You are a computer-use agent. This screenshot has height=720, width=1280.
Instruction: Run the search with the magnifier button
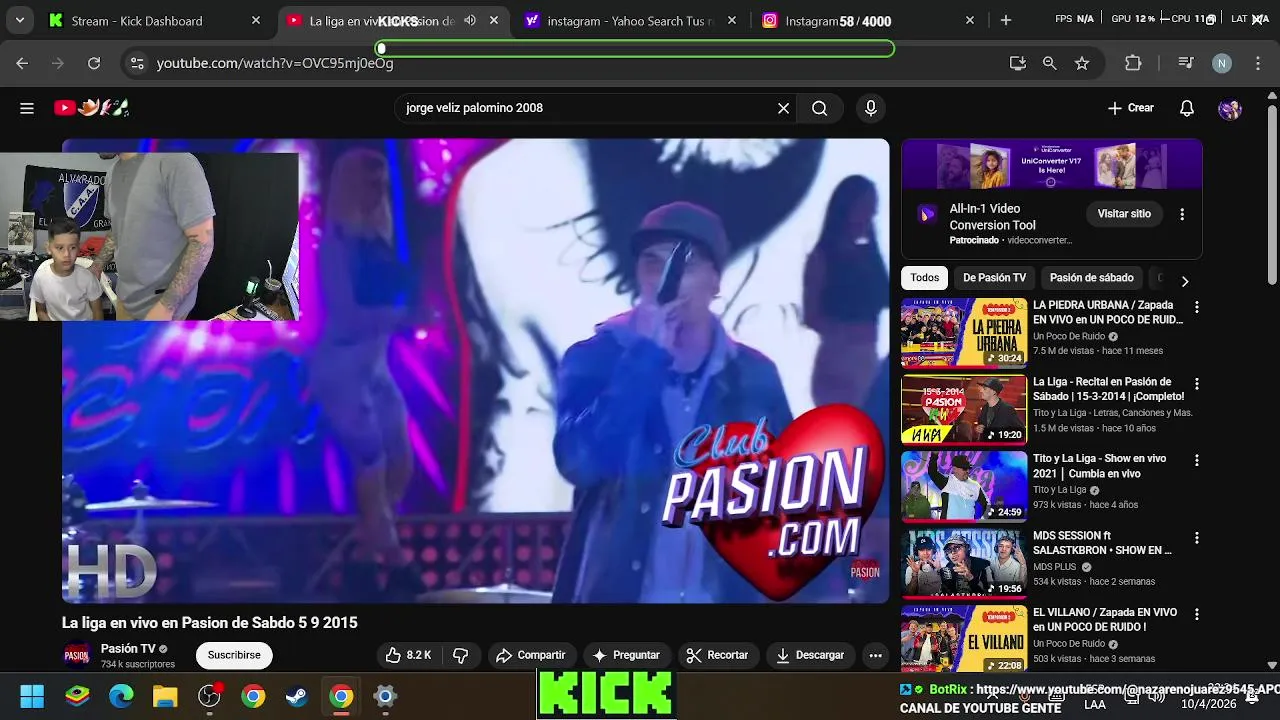click(820, 108)
